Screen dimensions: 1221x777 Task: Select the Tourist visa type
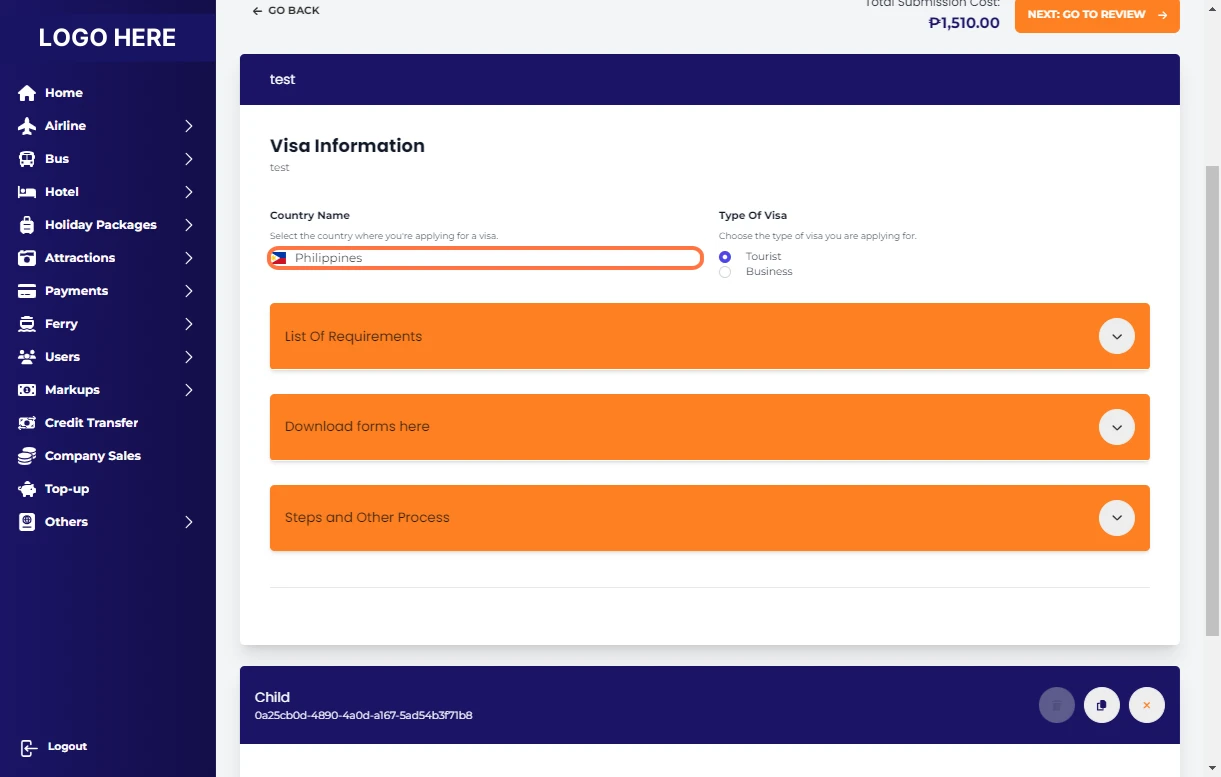(x=725, y=257)
